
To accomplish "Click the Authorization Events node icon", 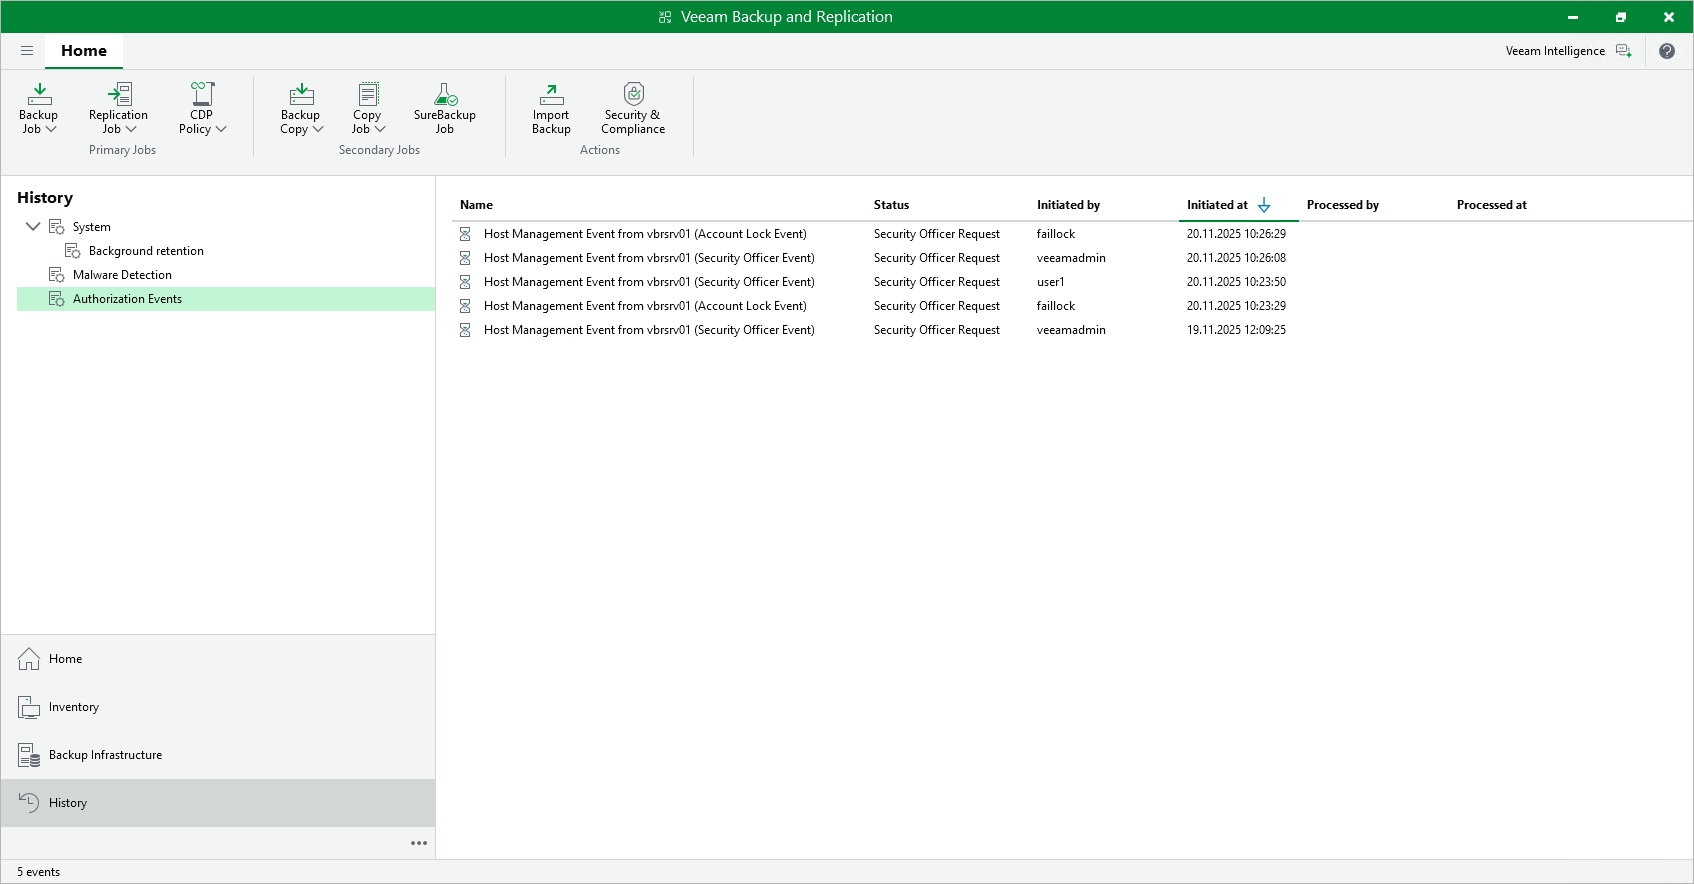I will point(57,299).
